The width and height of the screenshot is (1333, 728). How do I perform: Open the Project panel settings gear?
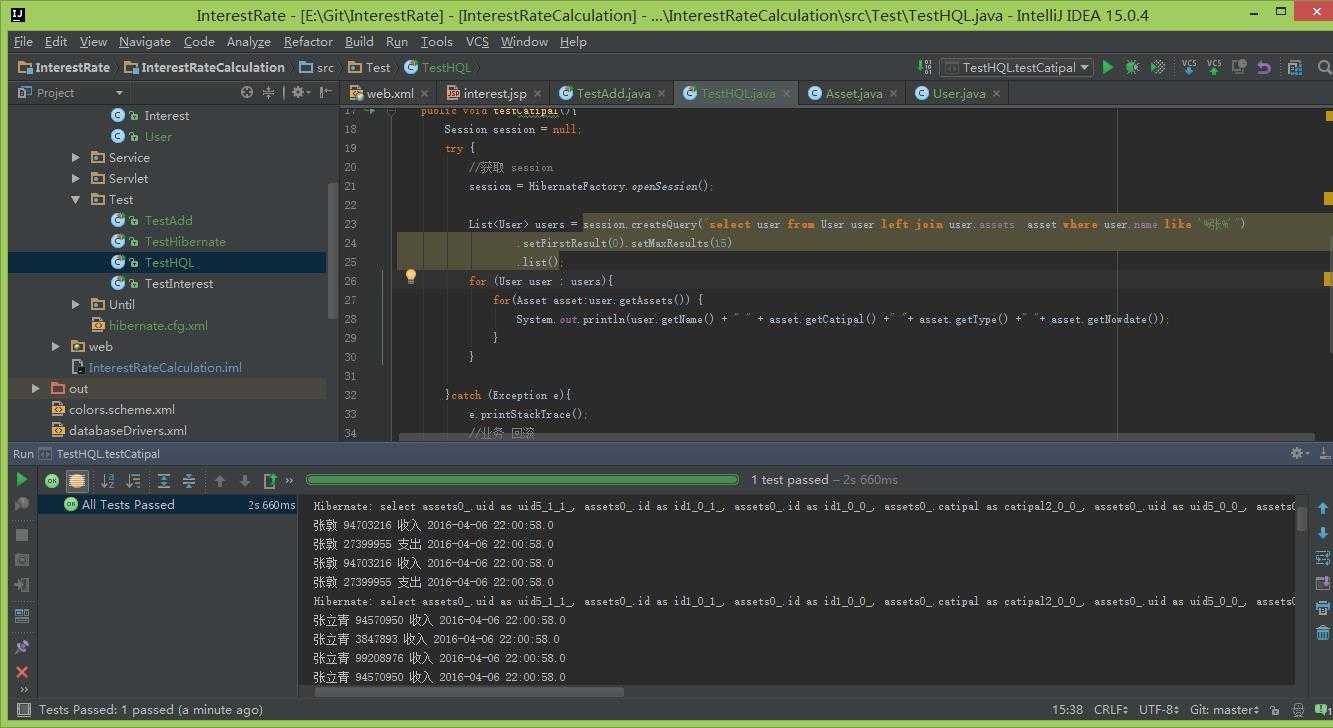point(298,92)
